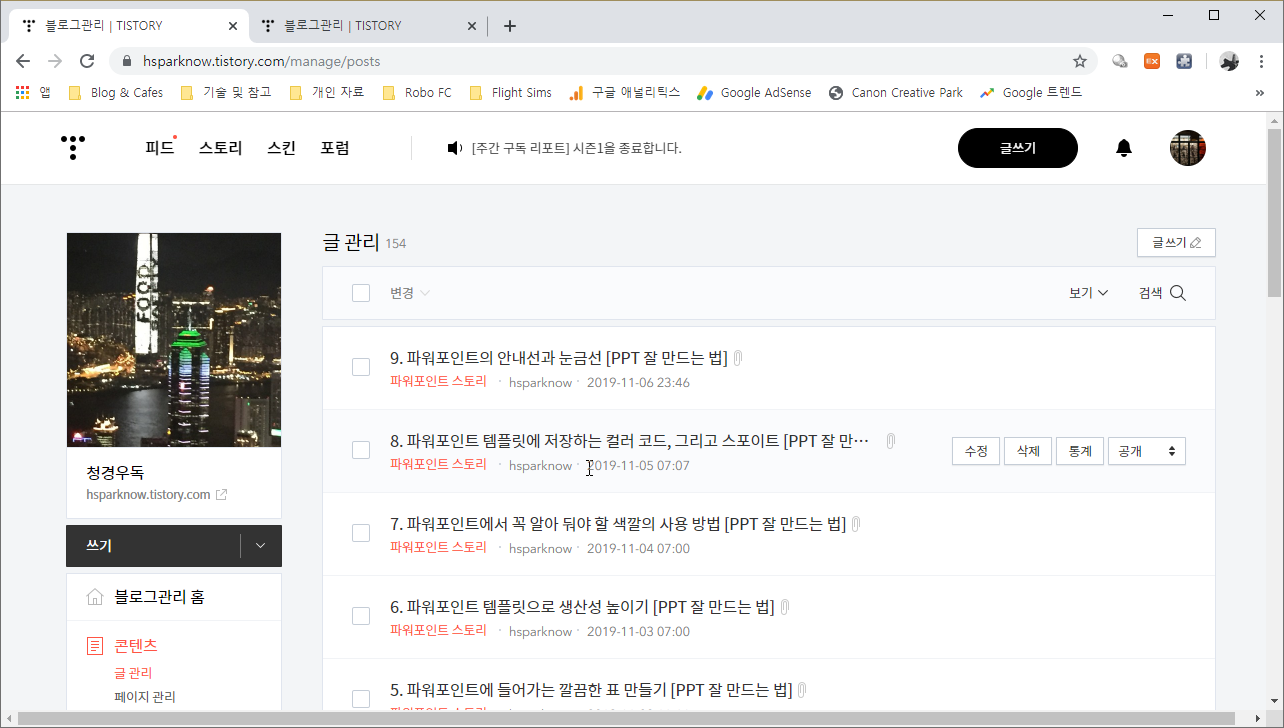Open the 변경 dropdown
Image resolution: width=1284 pixels, height=728 pixels.
tap(410, 293)
